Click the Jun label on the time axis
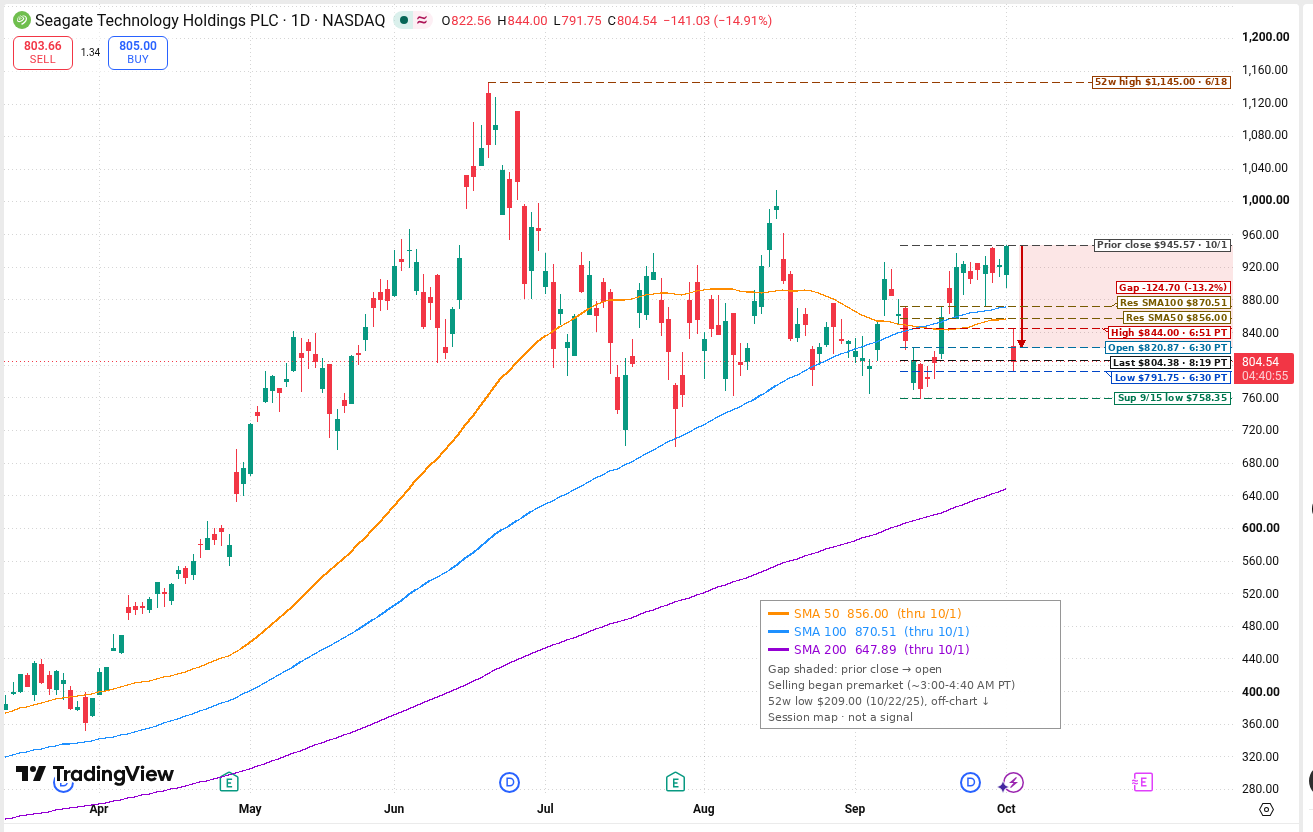The height and width of the screenshot is (832, 1313). point(394,808)
